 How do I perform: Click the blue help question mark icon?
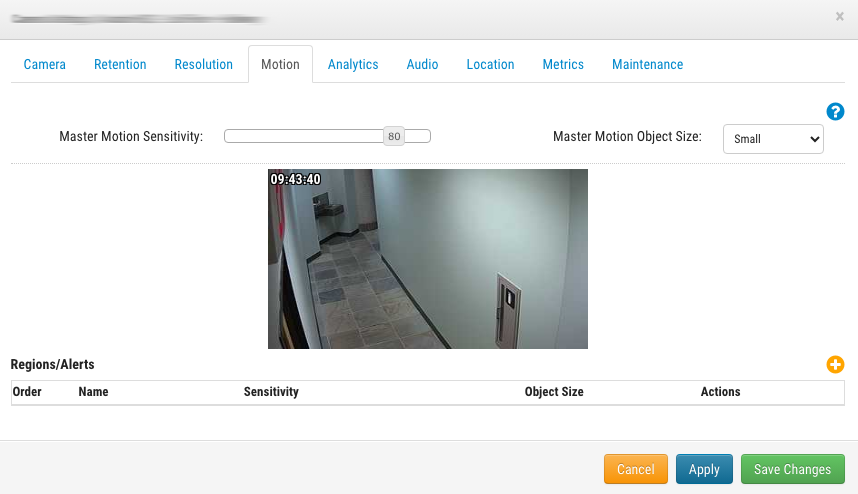coord(835,112)
